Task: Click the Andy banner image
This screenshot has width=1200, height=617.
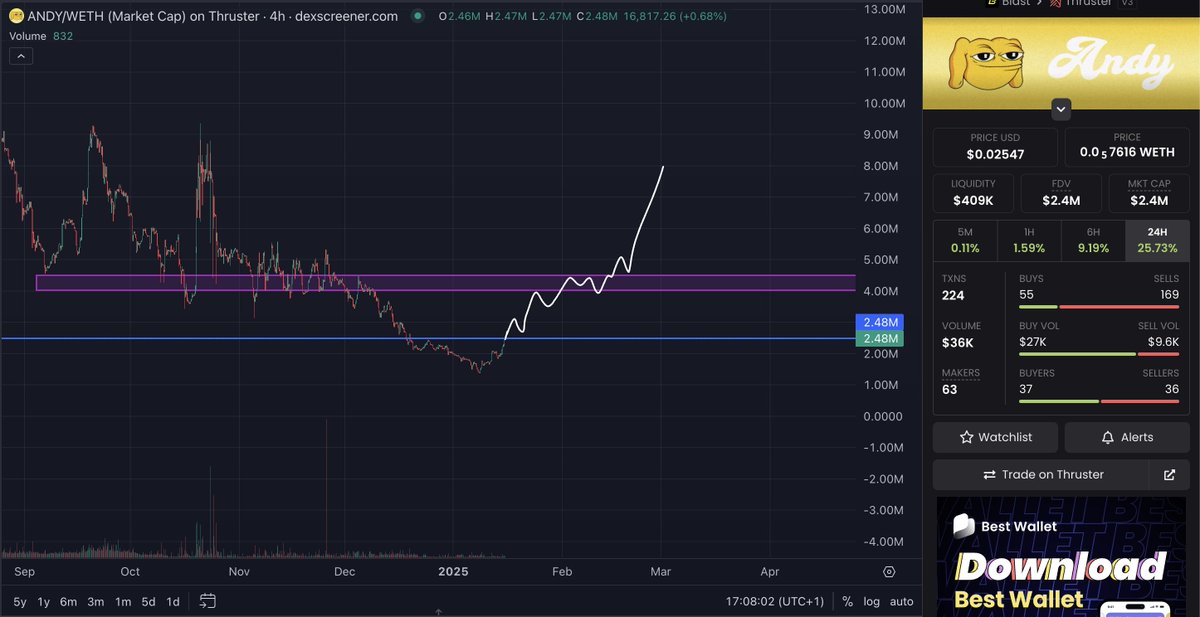Action: [x=1061, y=64]
